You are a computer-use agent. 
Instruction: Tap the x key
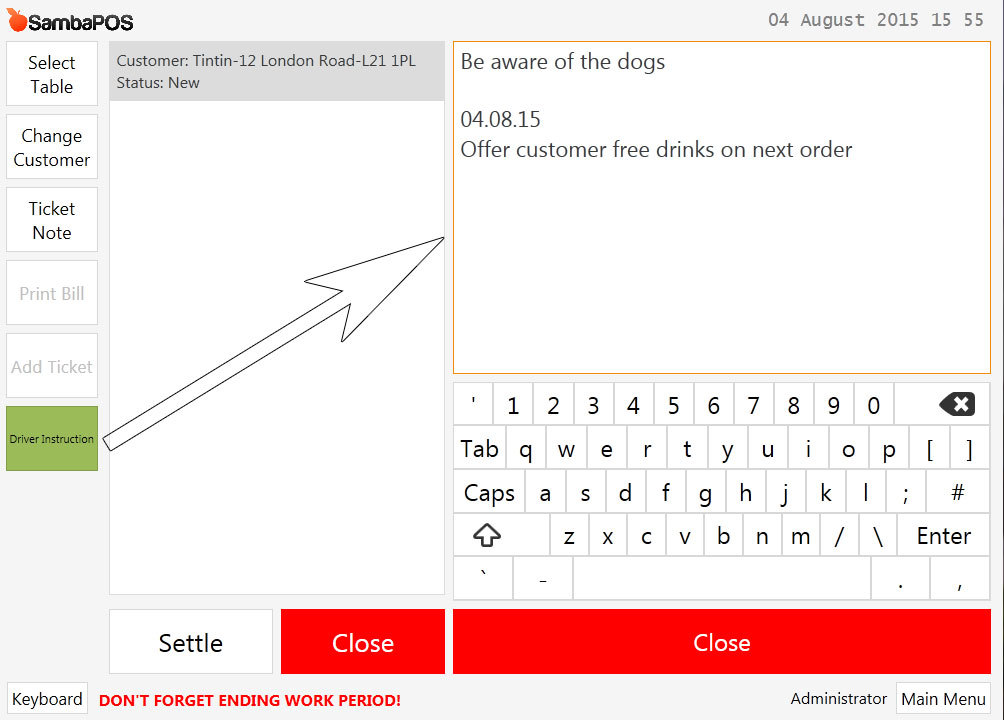click(x=608, y=535)
